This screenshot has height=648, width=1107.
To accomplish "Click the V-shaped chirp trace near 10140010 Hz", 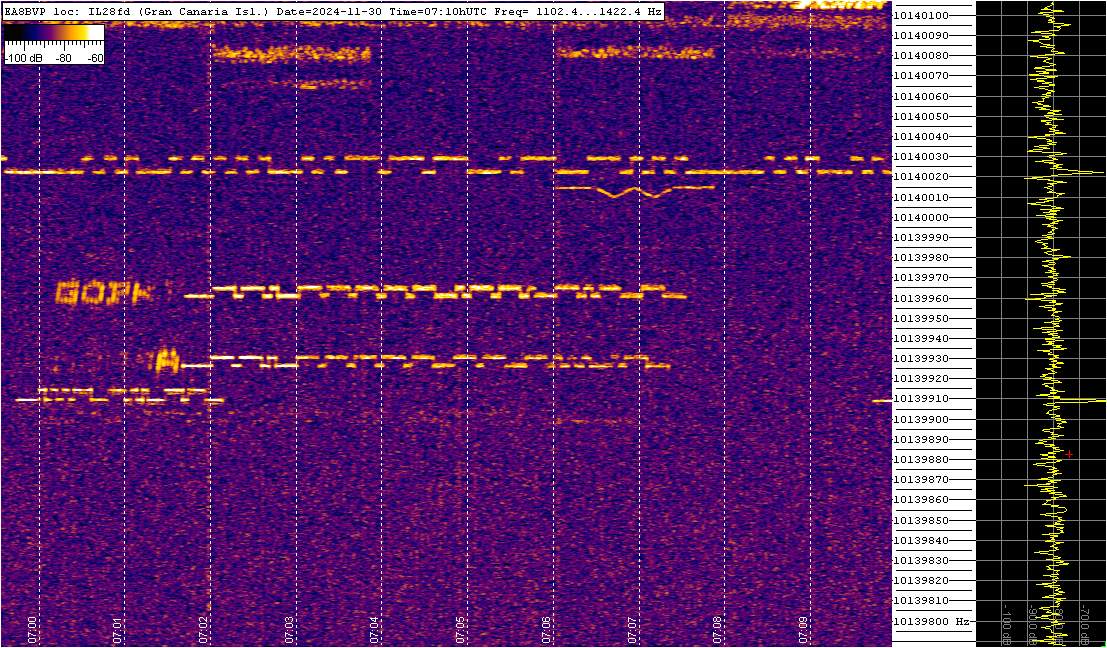I will pos(635,191).
